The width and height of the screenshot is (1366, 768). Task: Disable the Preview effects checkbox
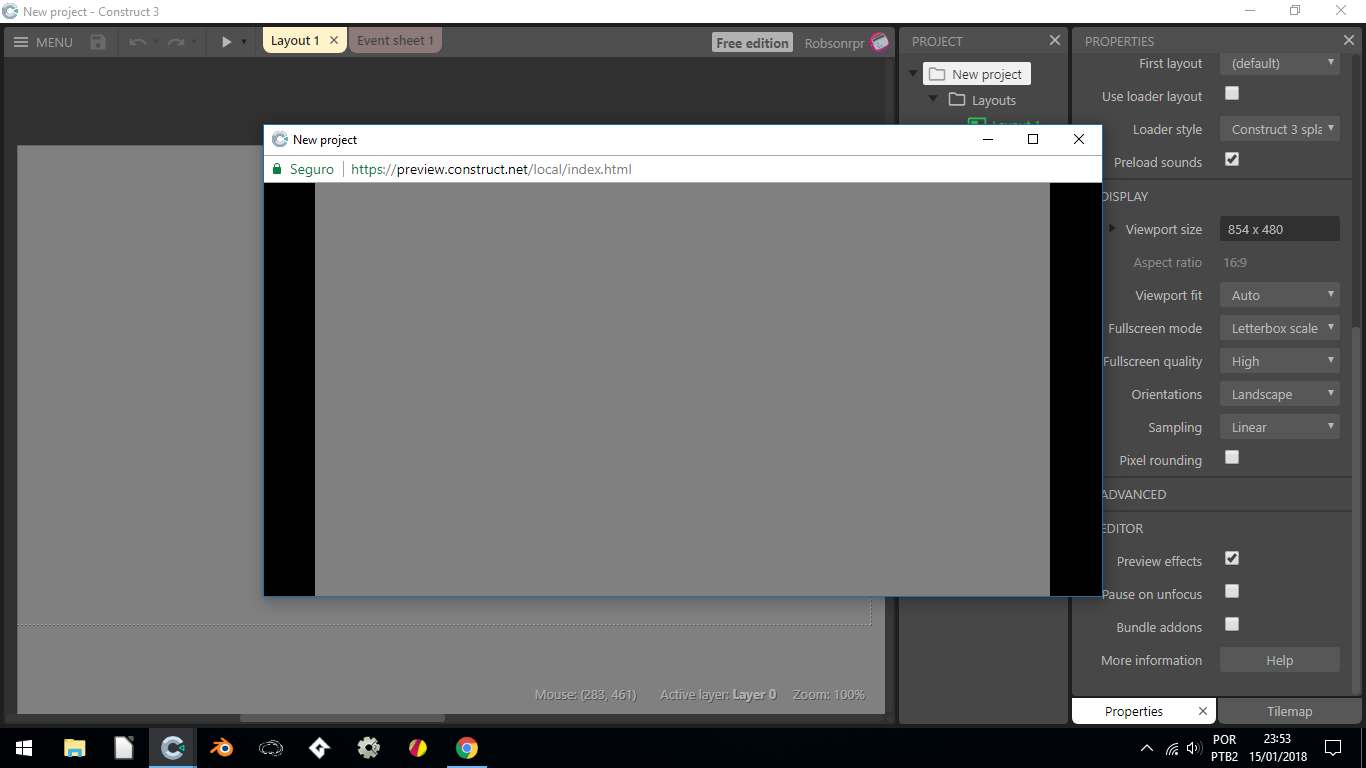(x=1231, y=558)
